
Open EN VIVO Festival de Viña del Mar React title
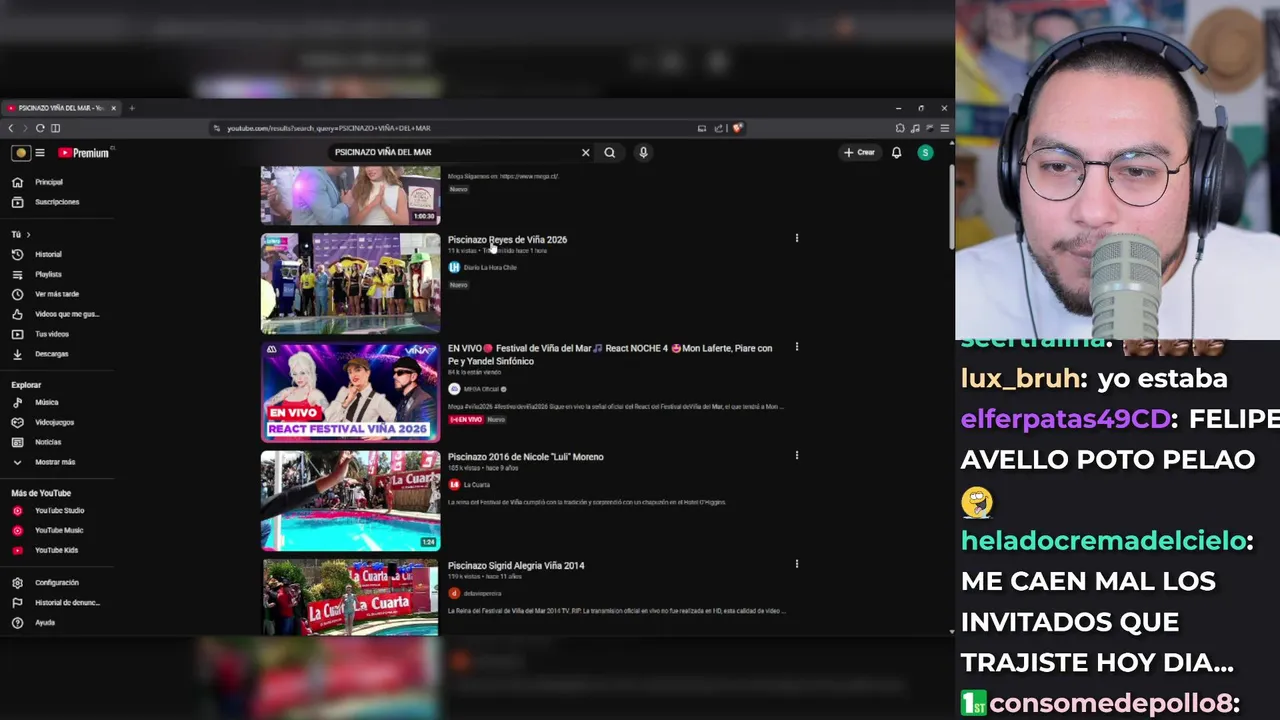point(610,355)
